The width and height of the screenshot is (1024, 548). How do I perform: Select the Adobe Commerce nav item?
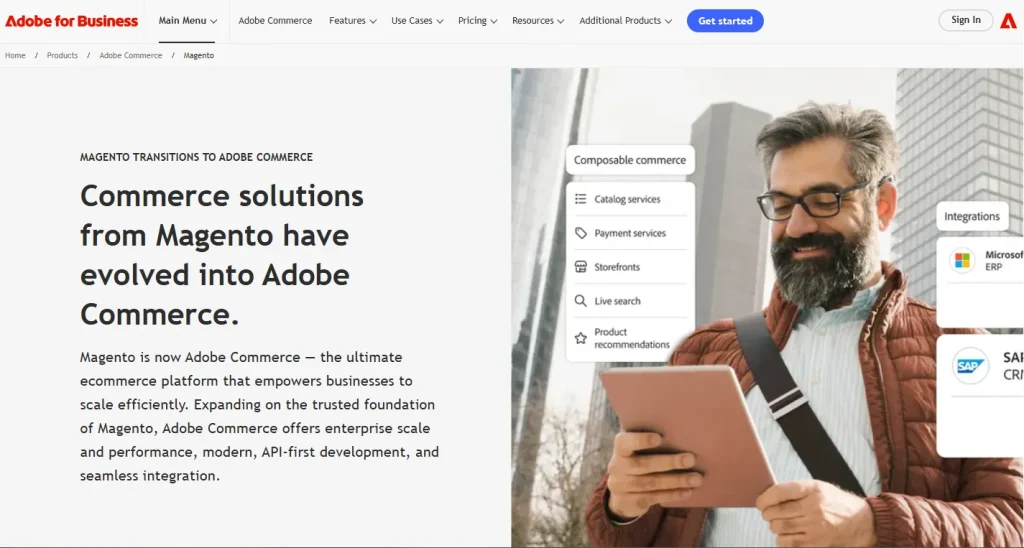point(275,21)
